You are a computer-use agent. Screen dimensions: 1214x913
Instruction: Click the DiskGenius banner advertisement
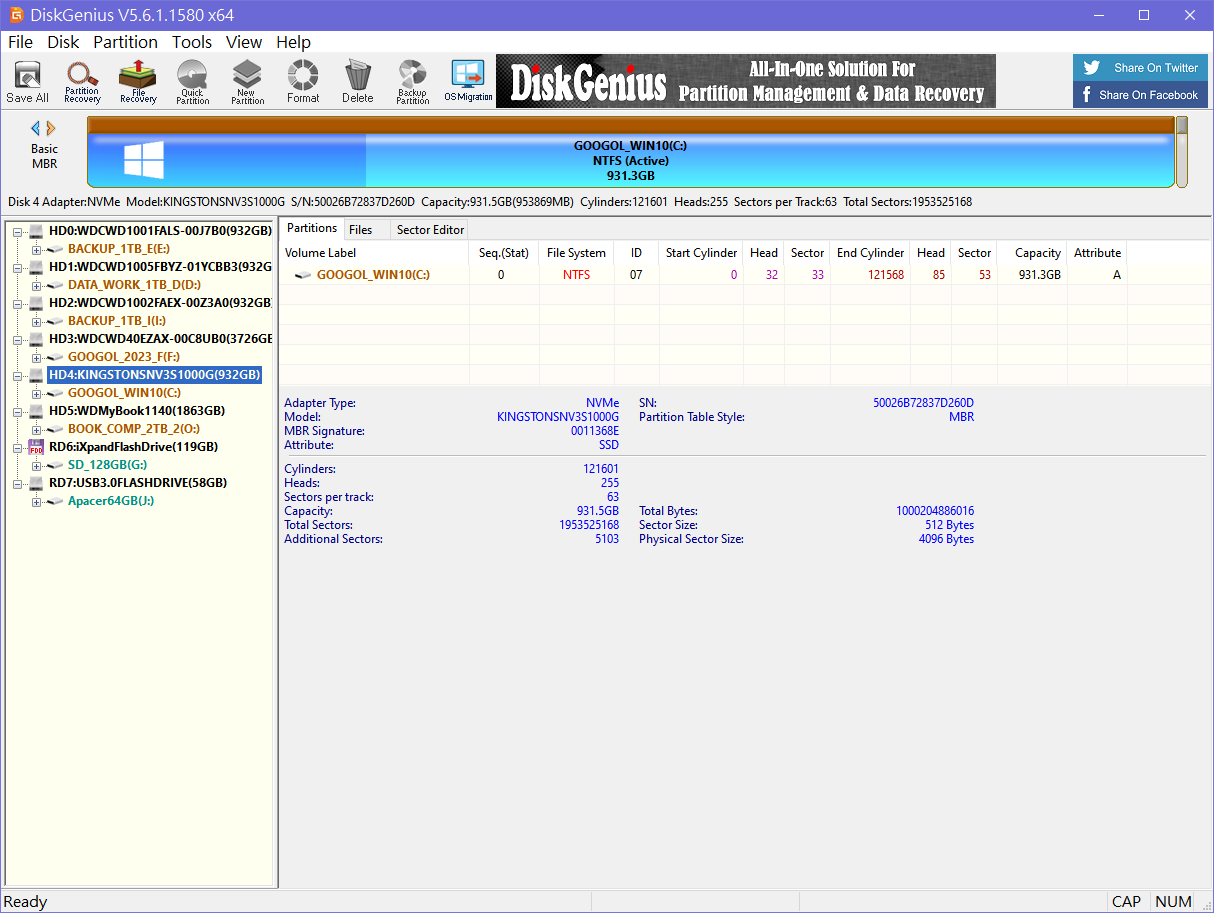[746, 81]
